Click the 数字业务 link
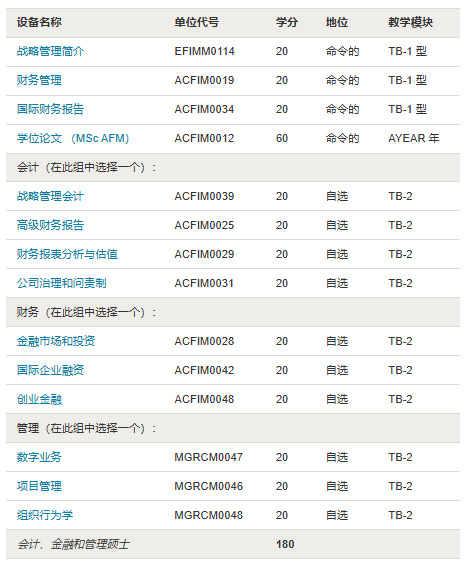The height and width of the screenshot is (566, 470). [39, 457]
